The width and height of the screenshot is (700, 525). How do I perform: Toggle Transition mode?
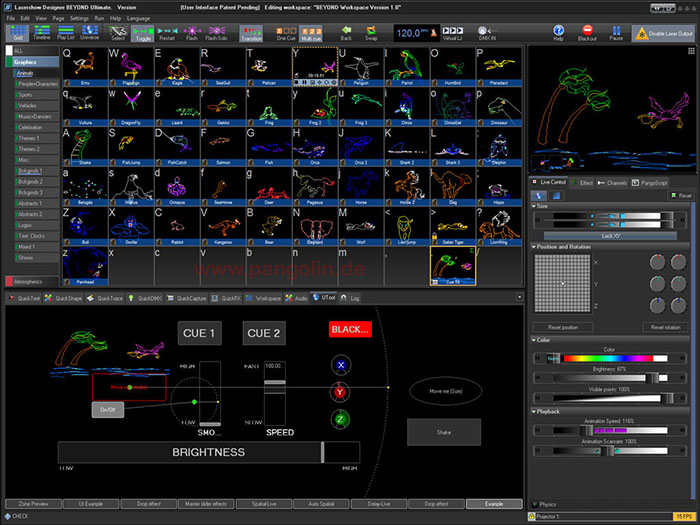[251, 33]
